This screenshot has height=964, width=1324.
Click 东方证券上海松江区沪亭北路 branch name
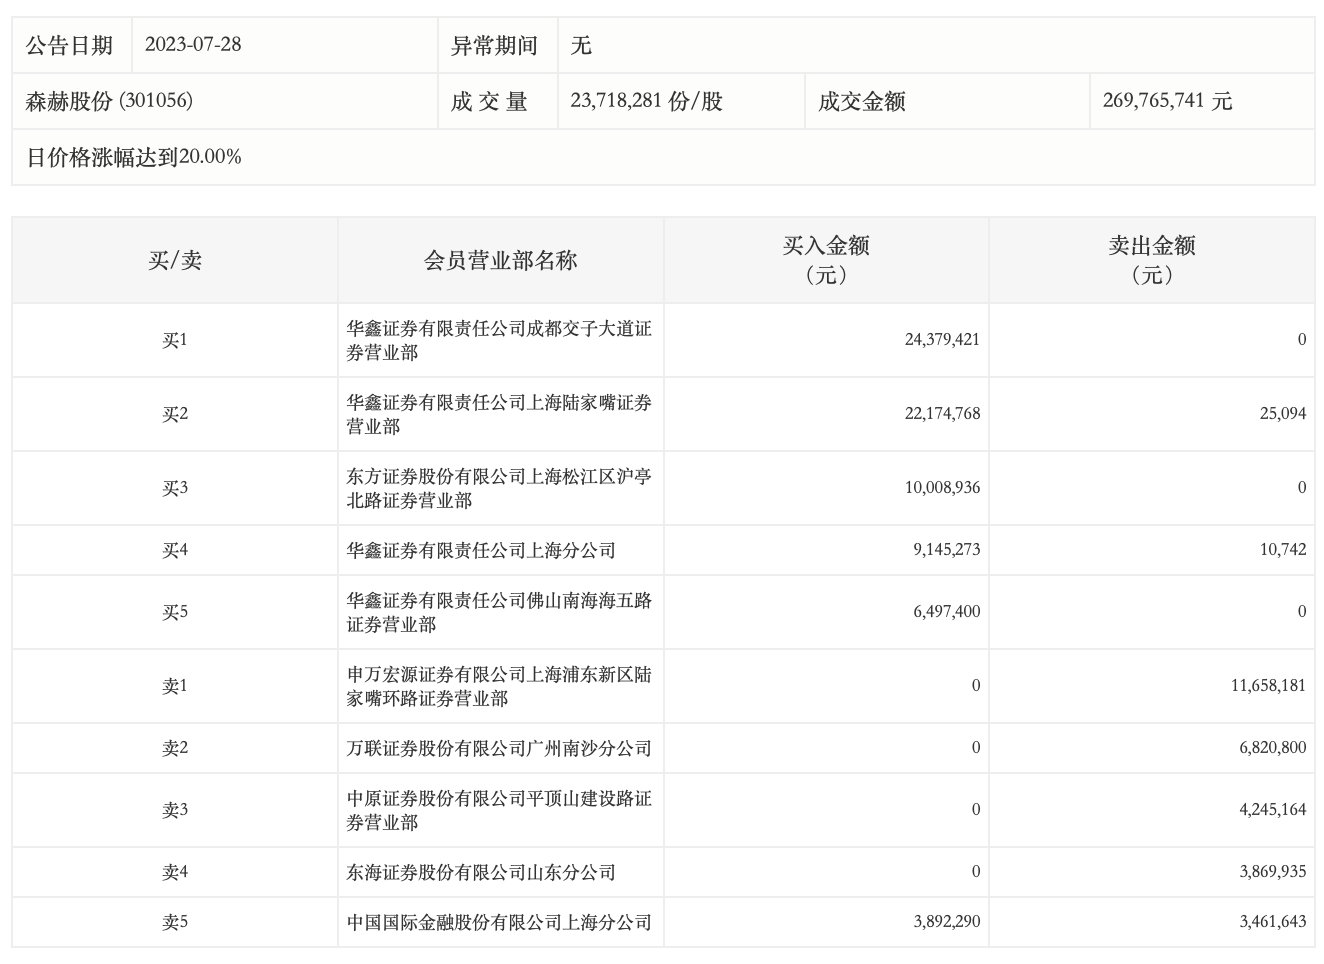point(499,488)
